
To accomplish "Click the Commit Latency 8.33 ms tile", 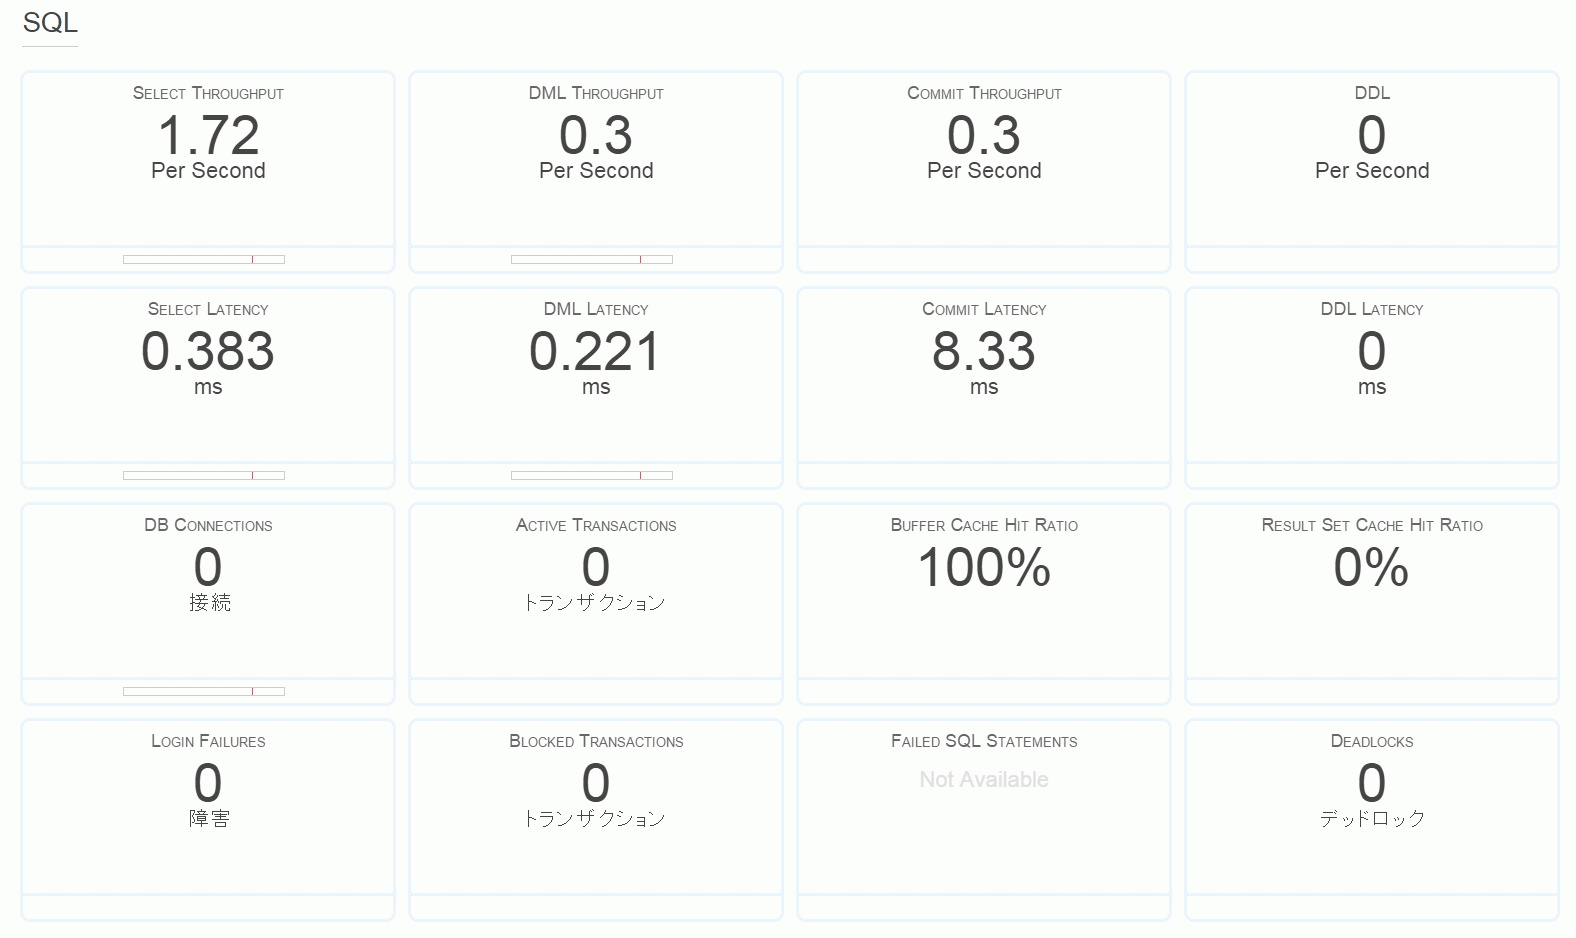I will click(984, 387).
